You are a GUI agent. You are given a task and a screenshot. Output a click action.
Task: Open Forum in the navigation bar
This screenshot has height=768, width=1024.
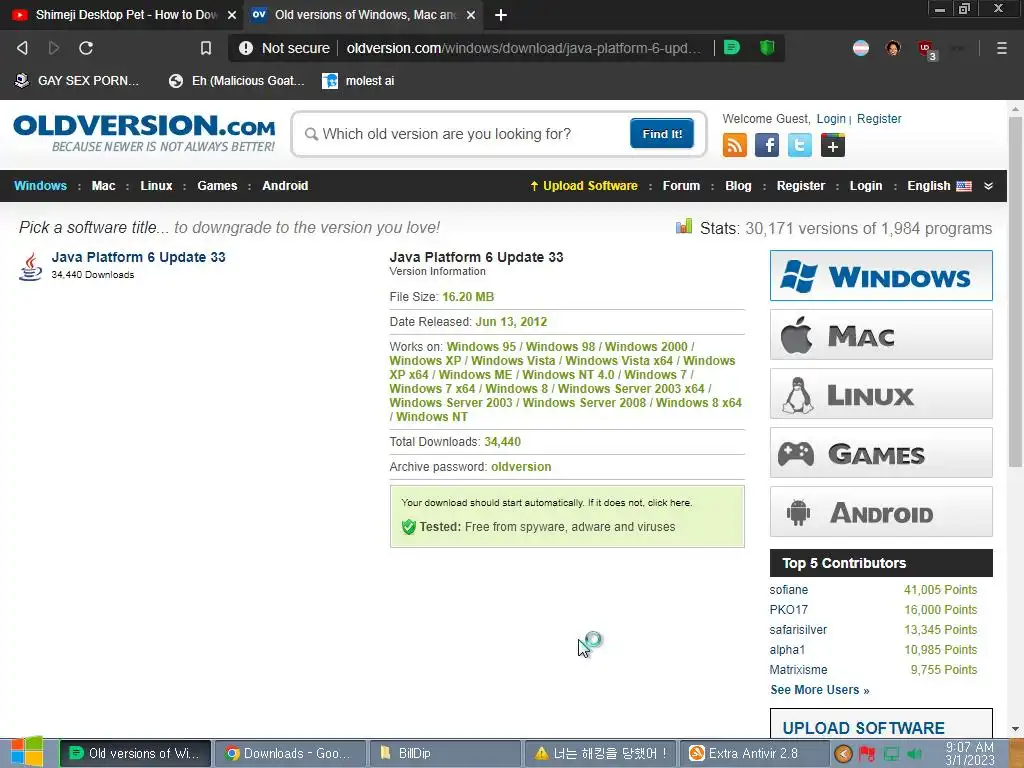point(681,185)
